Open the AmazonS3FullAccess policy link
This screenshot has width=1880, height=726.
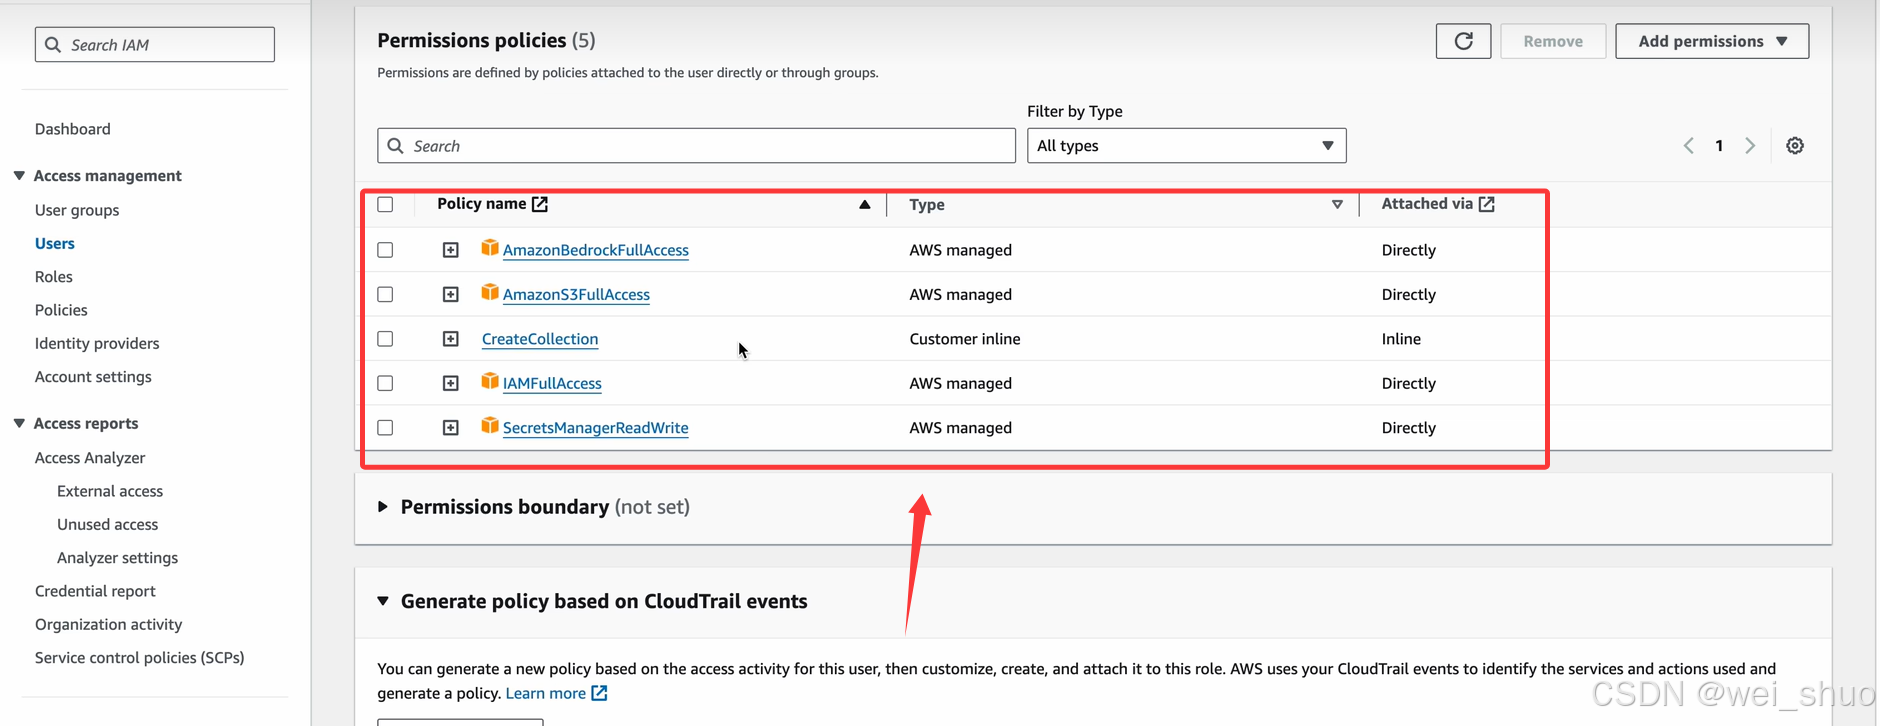pyautogui.click(x=576, y=294)
